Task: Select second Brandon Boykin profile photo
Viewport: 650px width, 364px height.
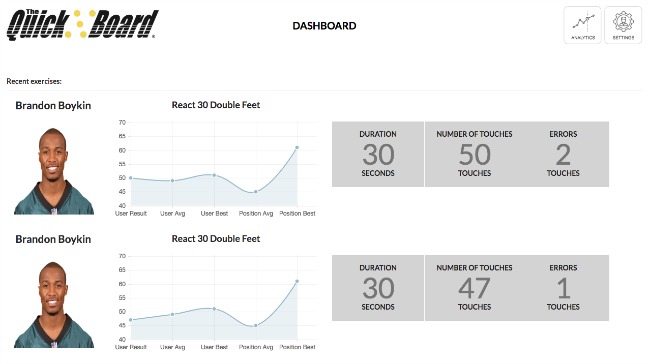Action: coord(54,305)
